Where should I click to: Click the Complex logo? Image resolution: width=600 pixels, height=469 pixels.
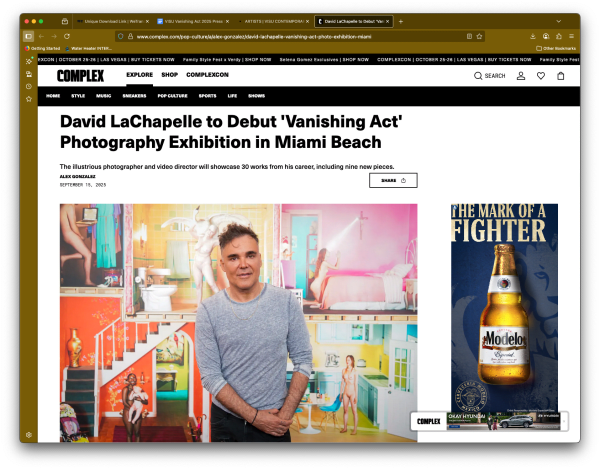(80, 76)
